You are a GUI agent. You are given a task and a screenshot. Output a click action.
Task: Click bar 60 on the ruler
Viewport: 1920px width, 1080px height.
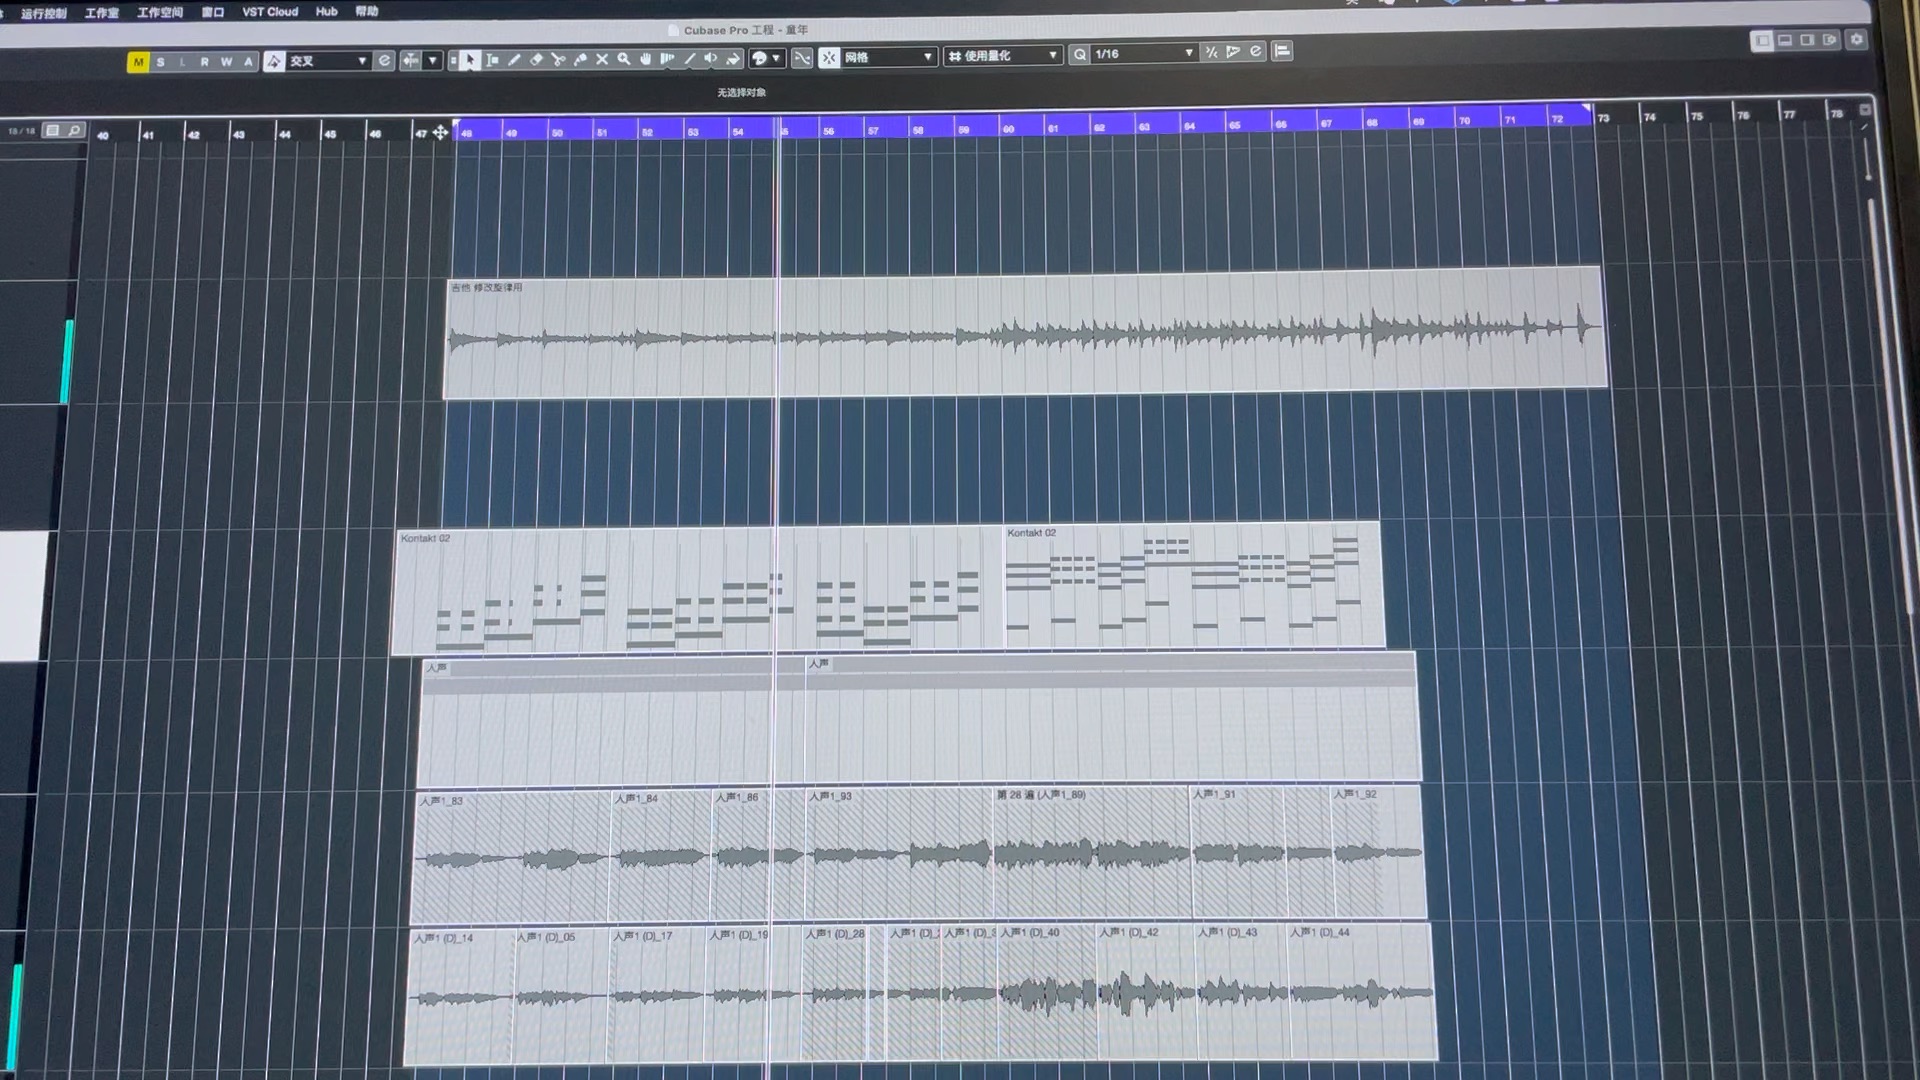click(x=1008, y=127)
